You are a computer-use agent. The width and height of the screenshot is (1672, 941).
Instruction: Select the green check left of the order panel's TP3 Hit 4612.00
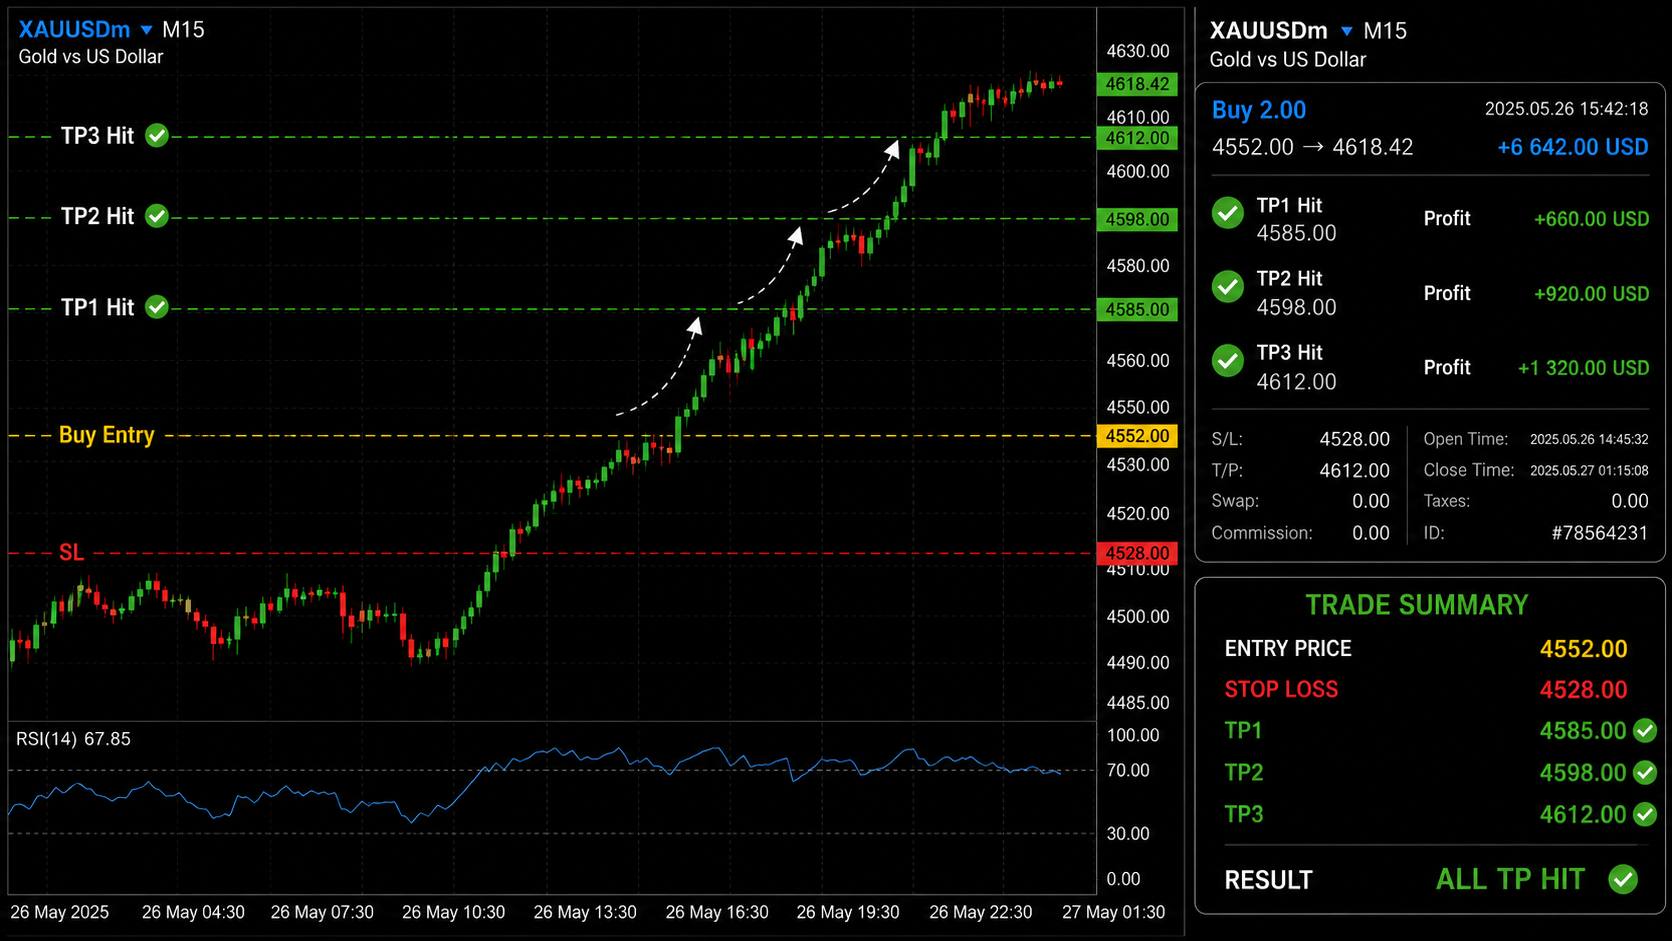point(1227,361)
